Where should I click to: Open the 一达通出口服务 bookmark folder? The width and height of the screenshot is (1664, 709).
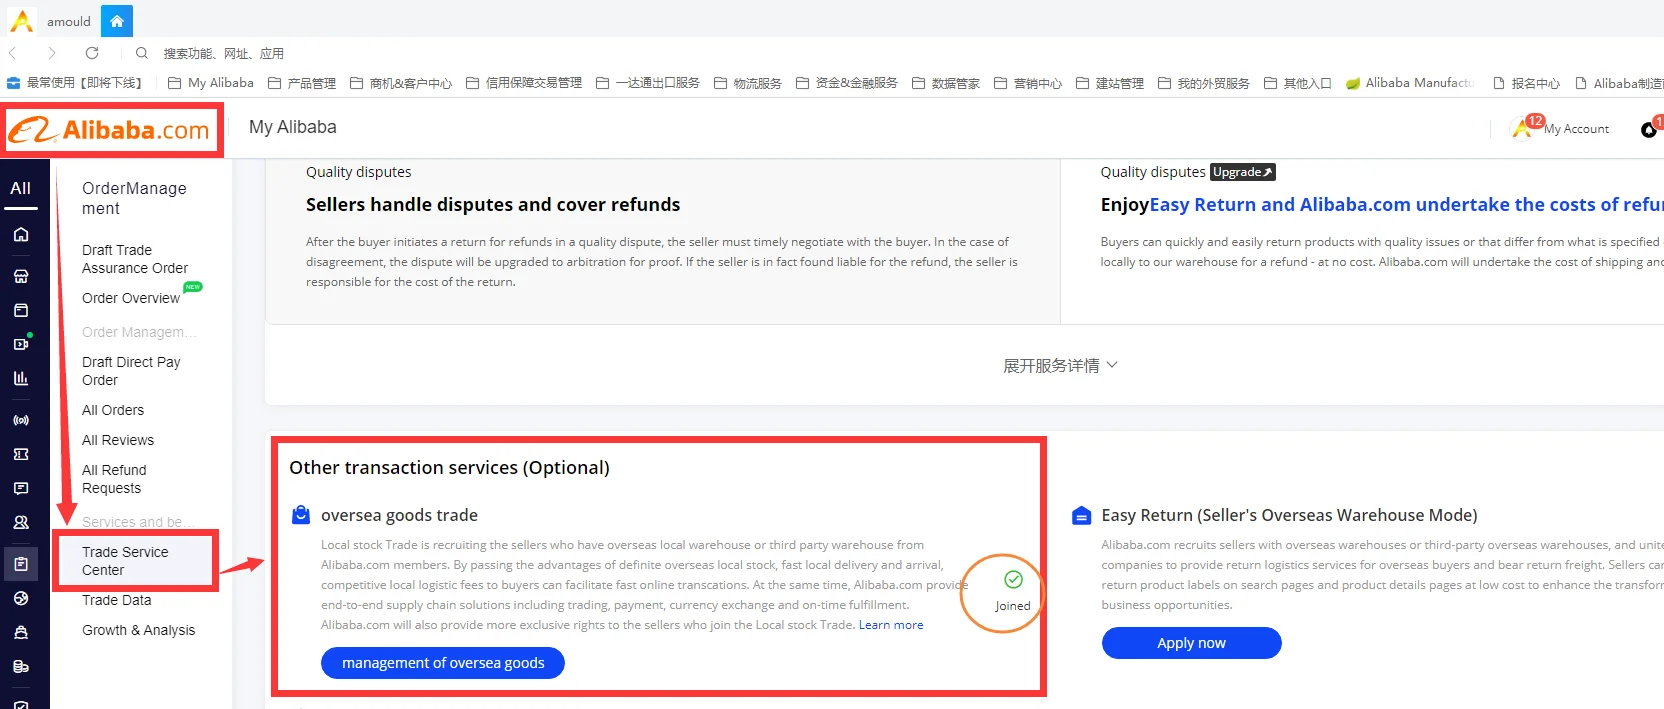click(x=648, y=83)
